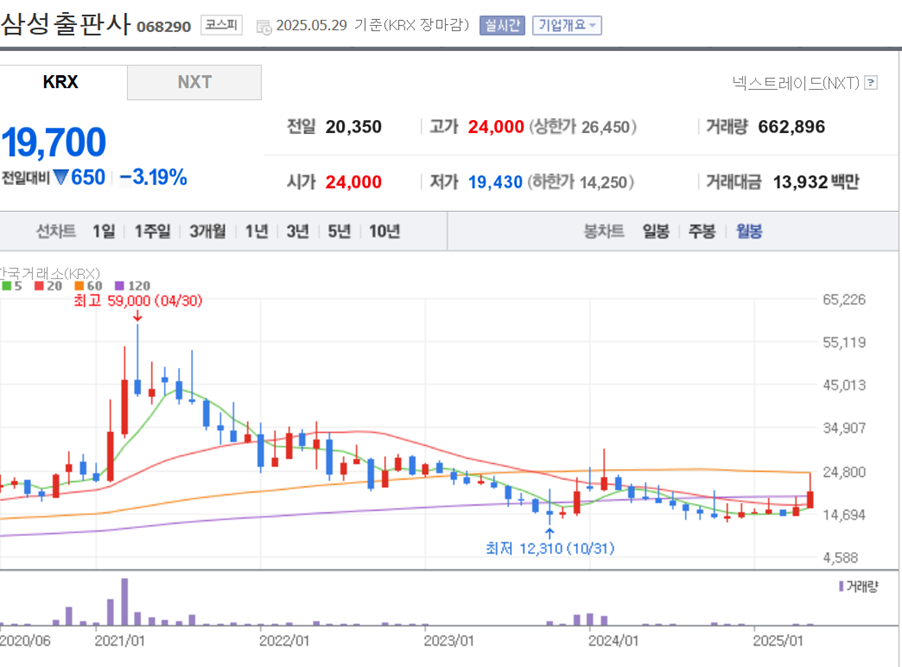
Task: Select the 일봉 daily candle chart
Action: [656, 231]
